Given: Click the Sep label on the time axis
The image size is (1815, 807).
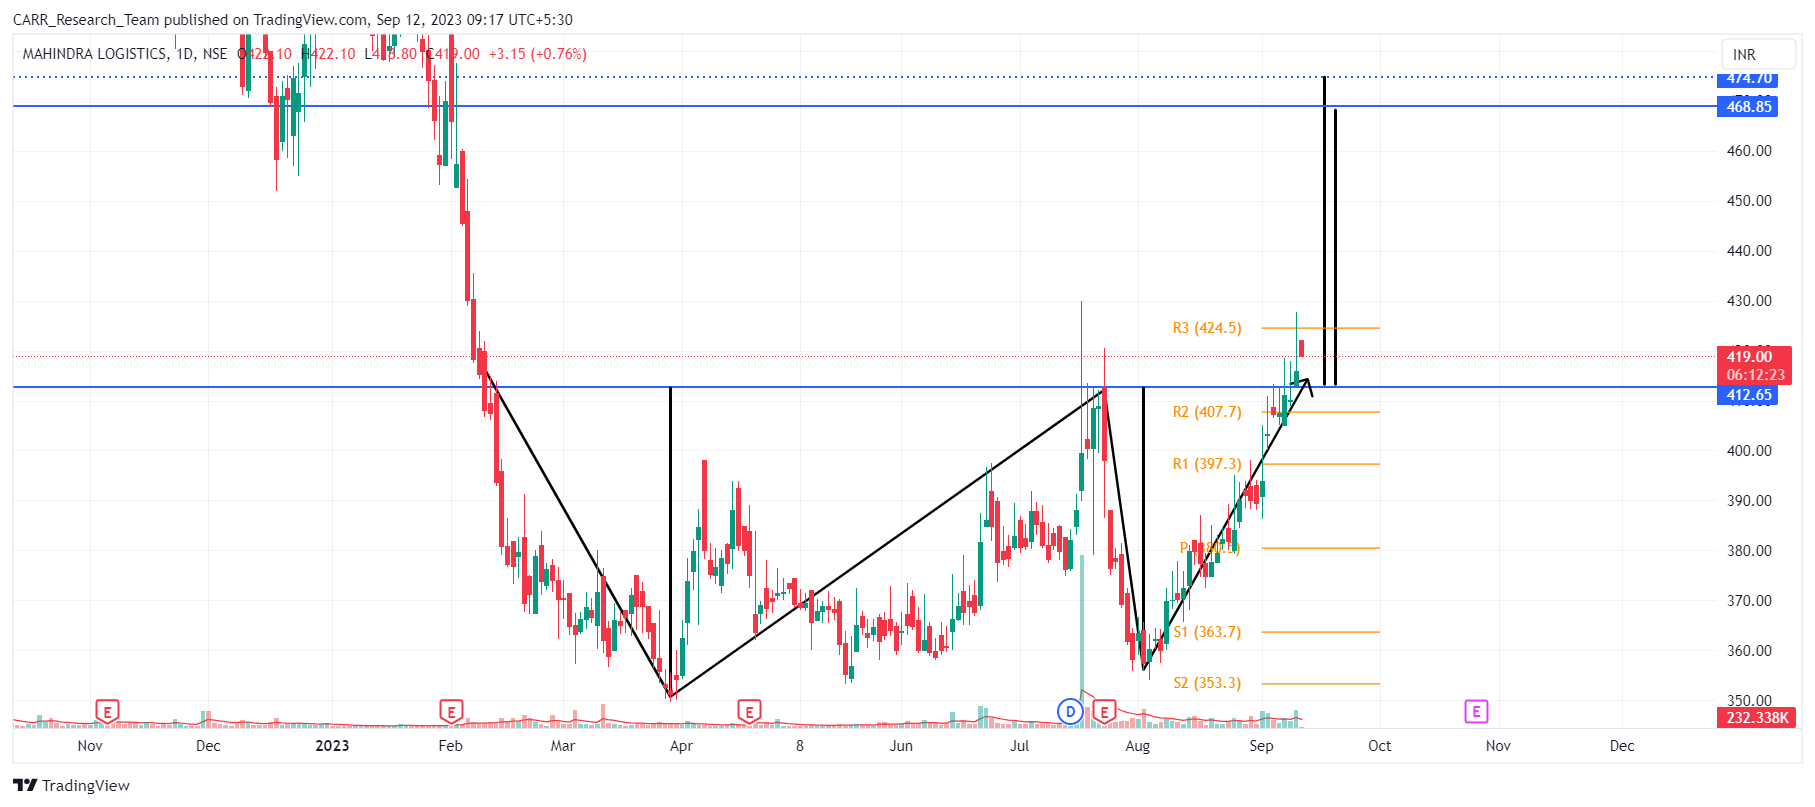Looking at the screenshot, I should [1261, 745].
